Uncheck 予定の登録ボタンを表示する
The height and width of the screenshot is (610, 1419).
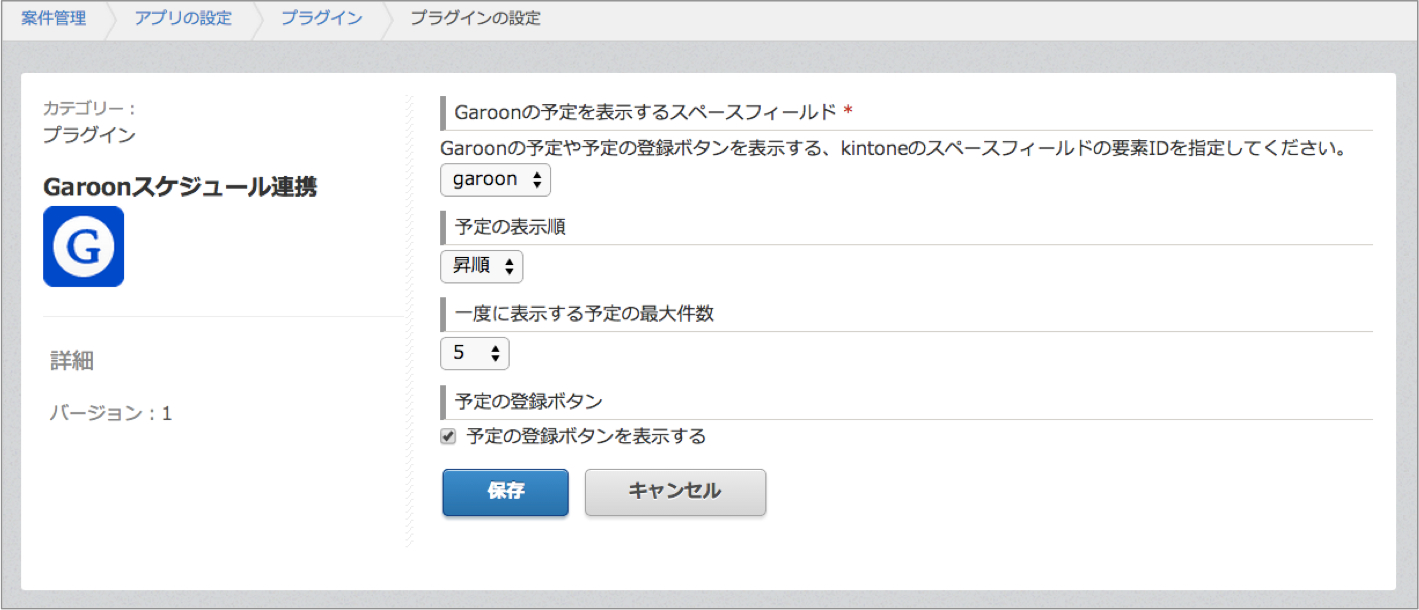[448, 436]
